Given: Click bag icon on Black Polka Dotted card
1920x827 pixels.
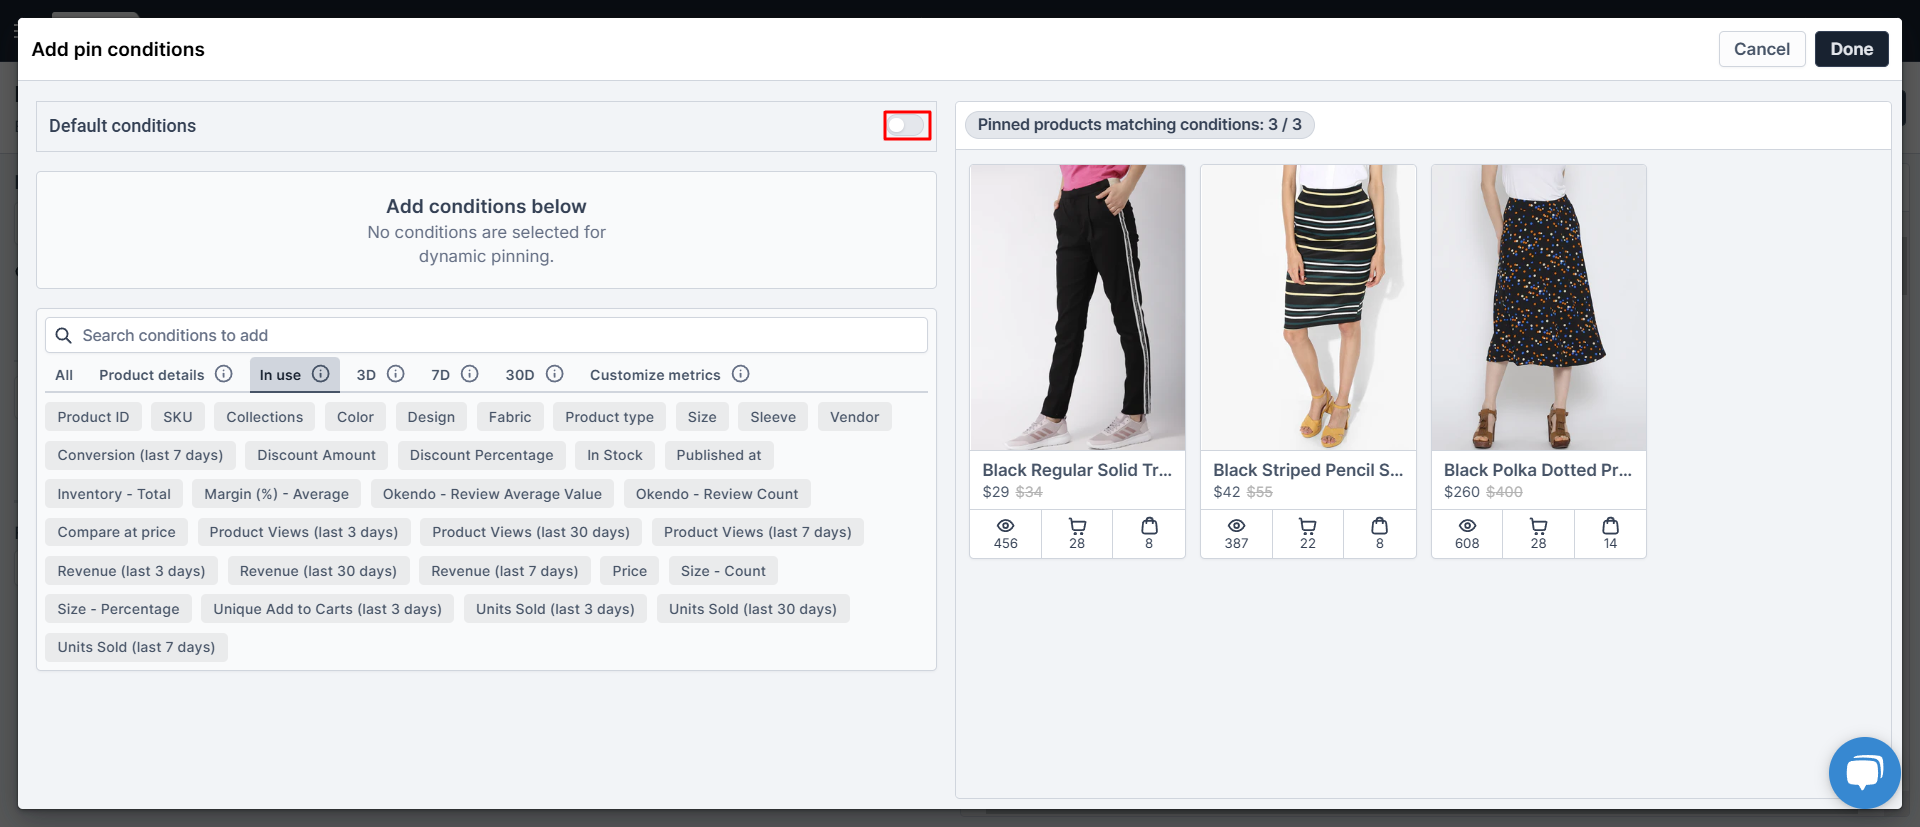Looking at the screenshot, I should click(1610, 526).
